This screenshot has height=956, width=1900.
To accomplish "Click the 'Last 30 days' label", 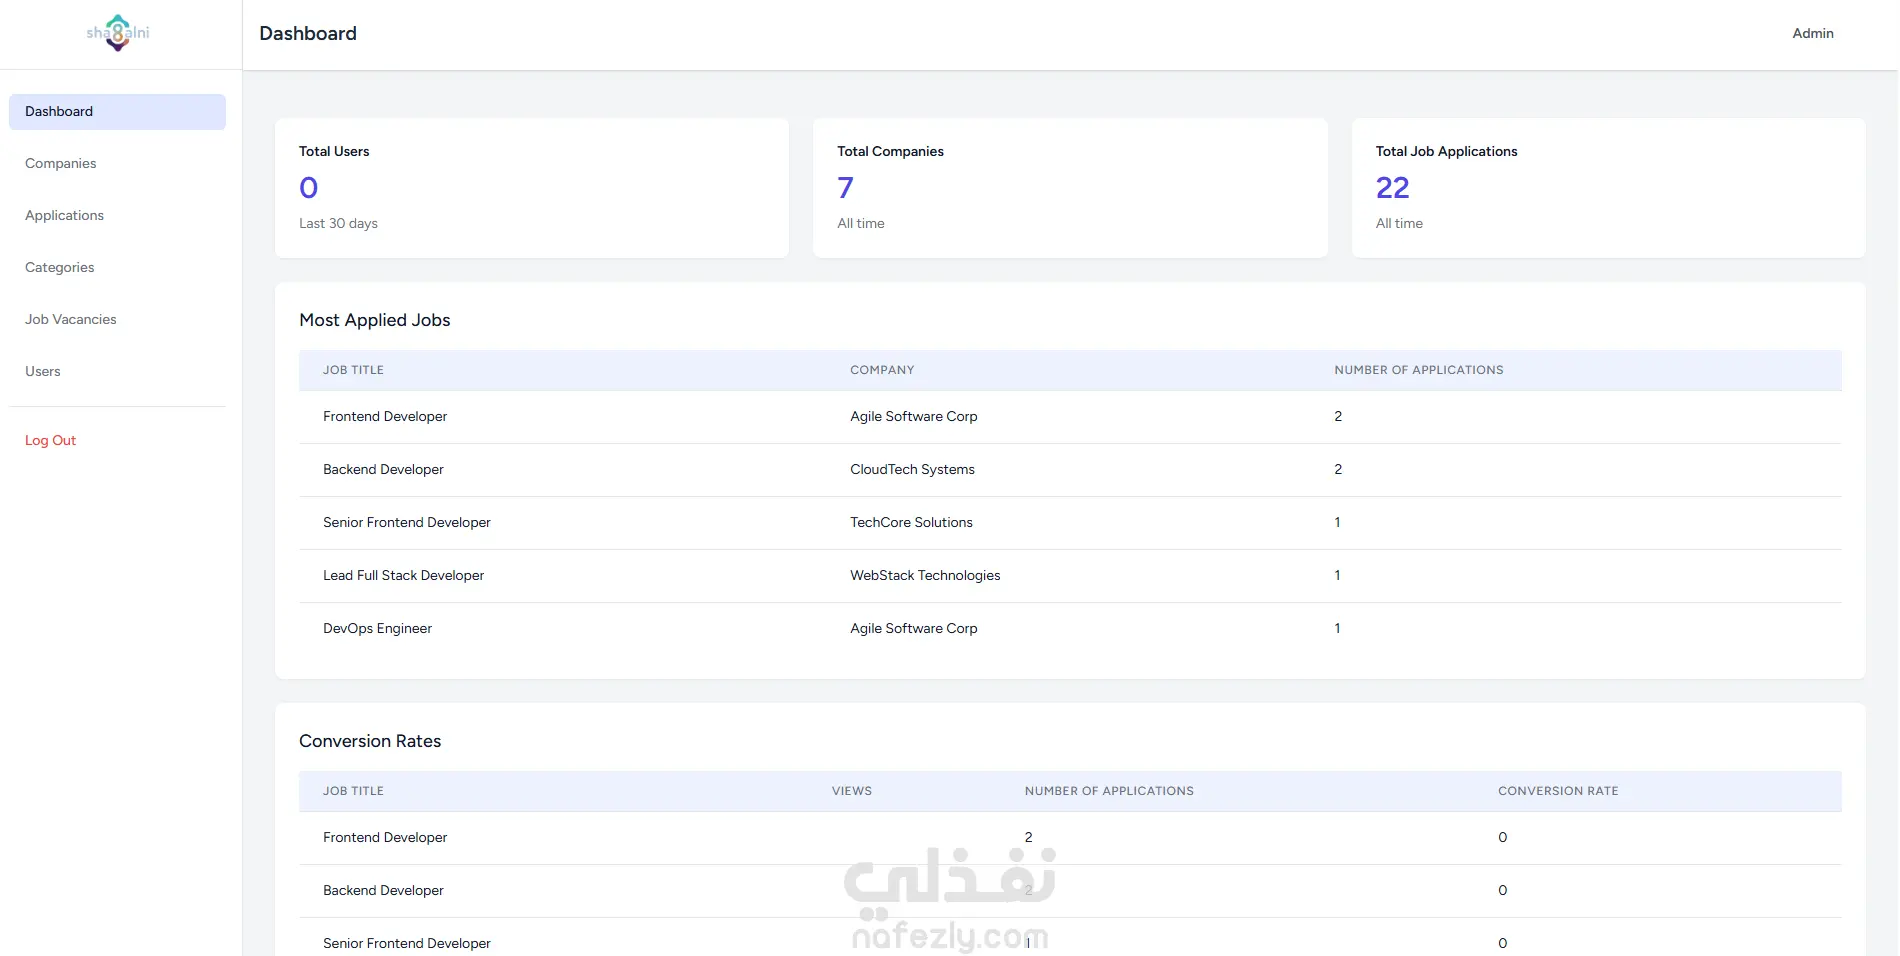I will pos(338,224).
